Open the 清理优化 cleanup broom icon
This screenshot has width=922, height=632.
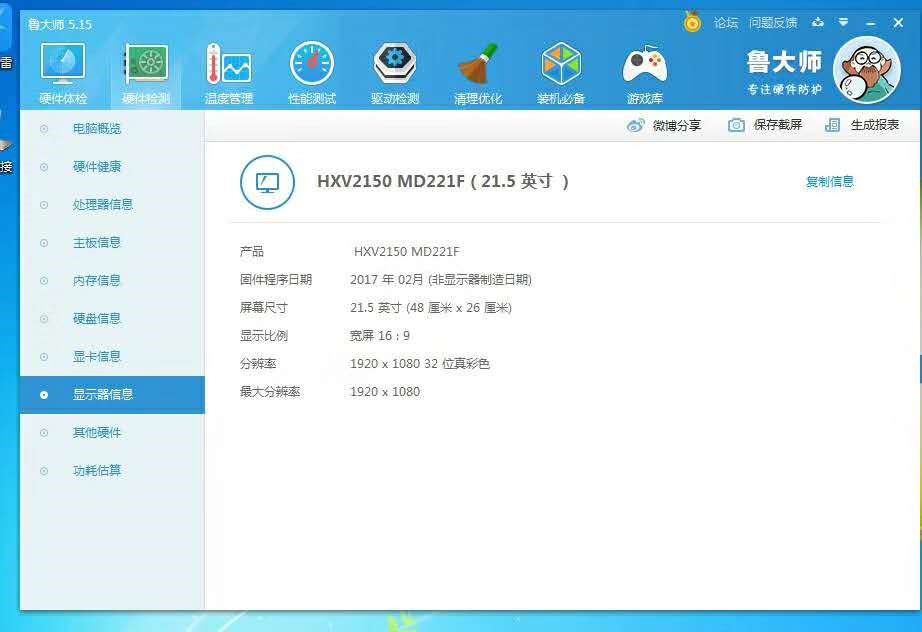[x=477, y=63]
